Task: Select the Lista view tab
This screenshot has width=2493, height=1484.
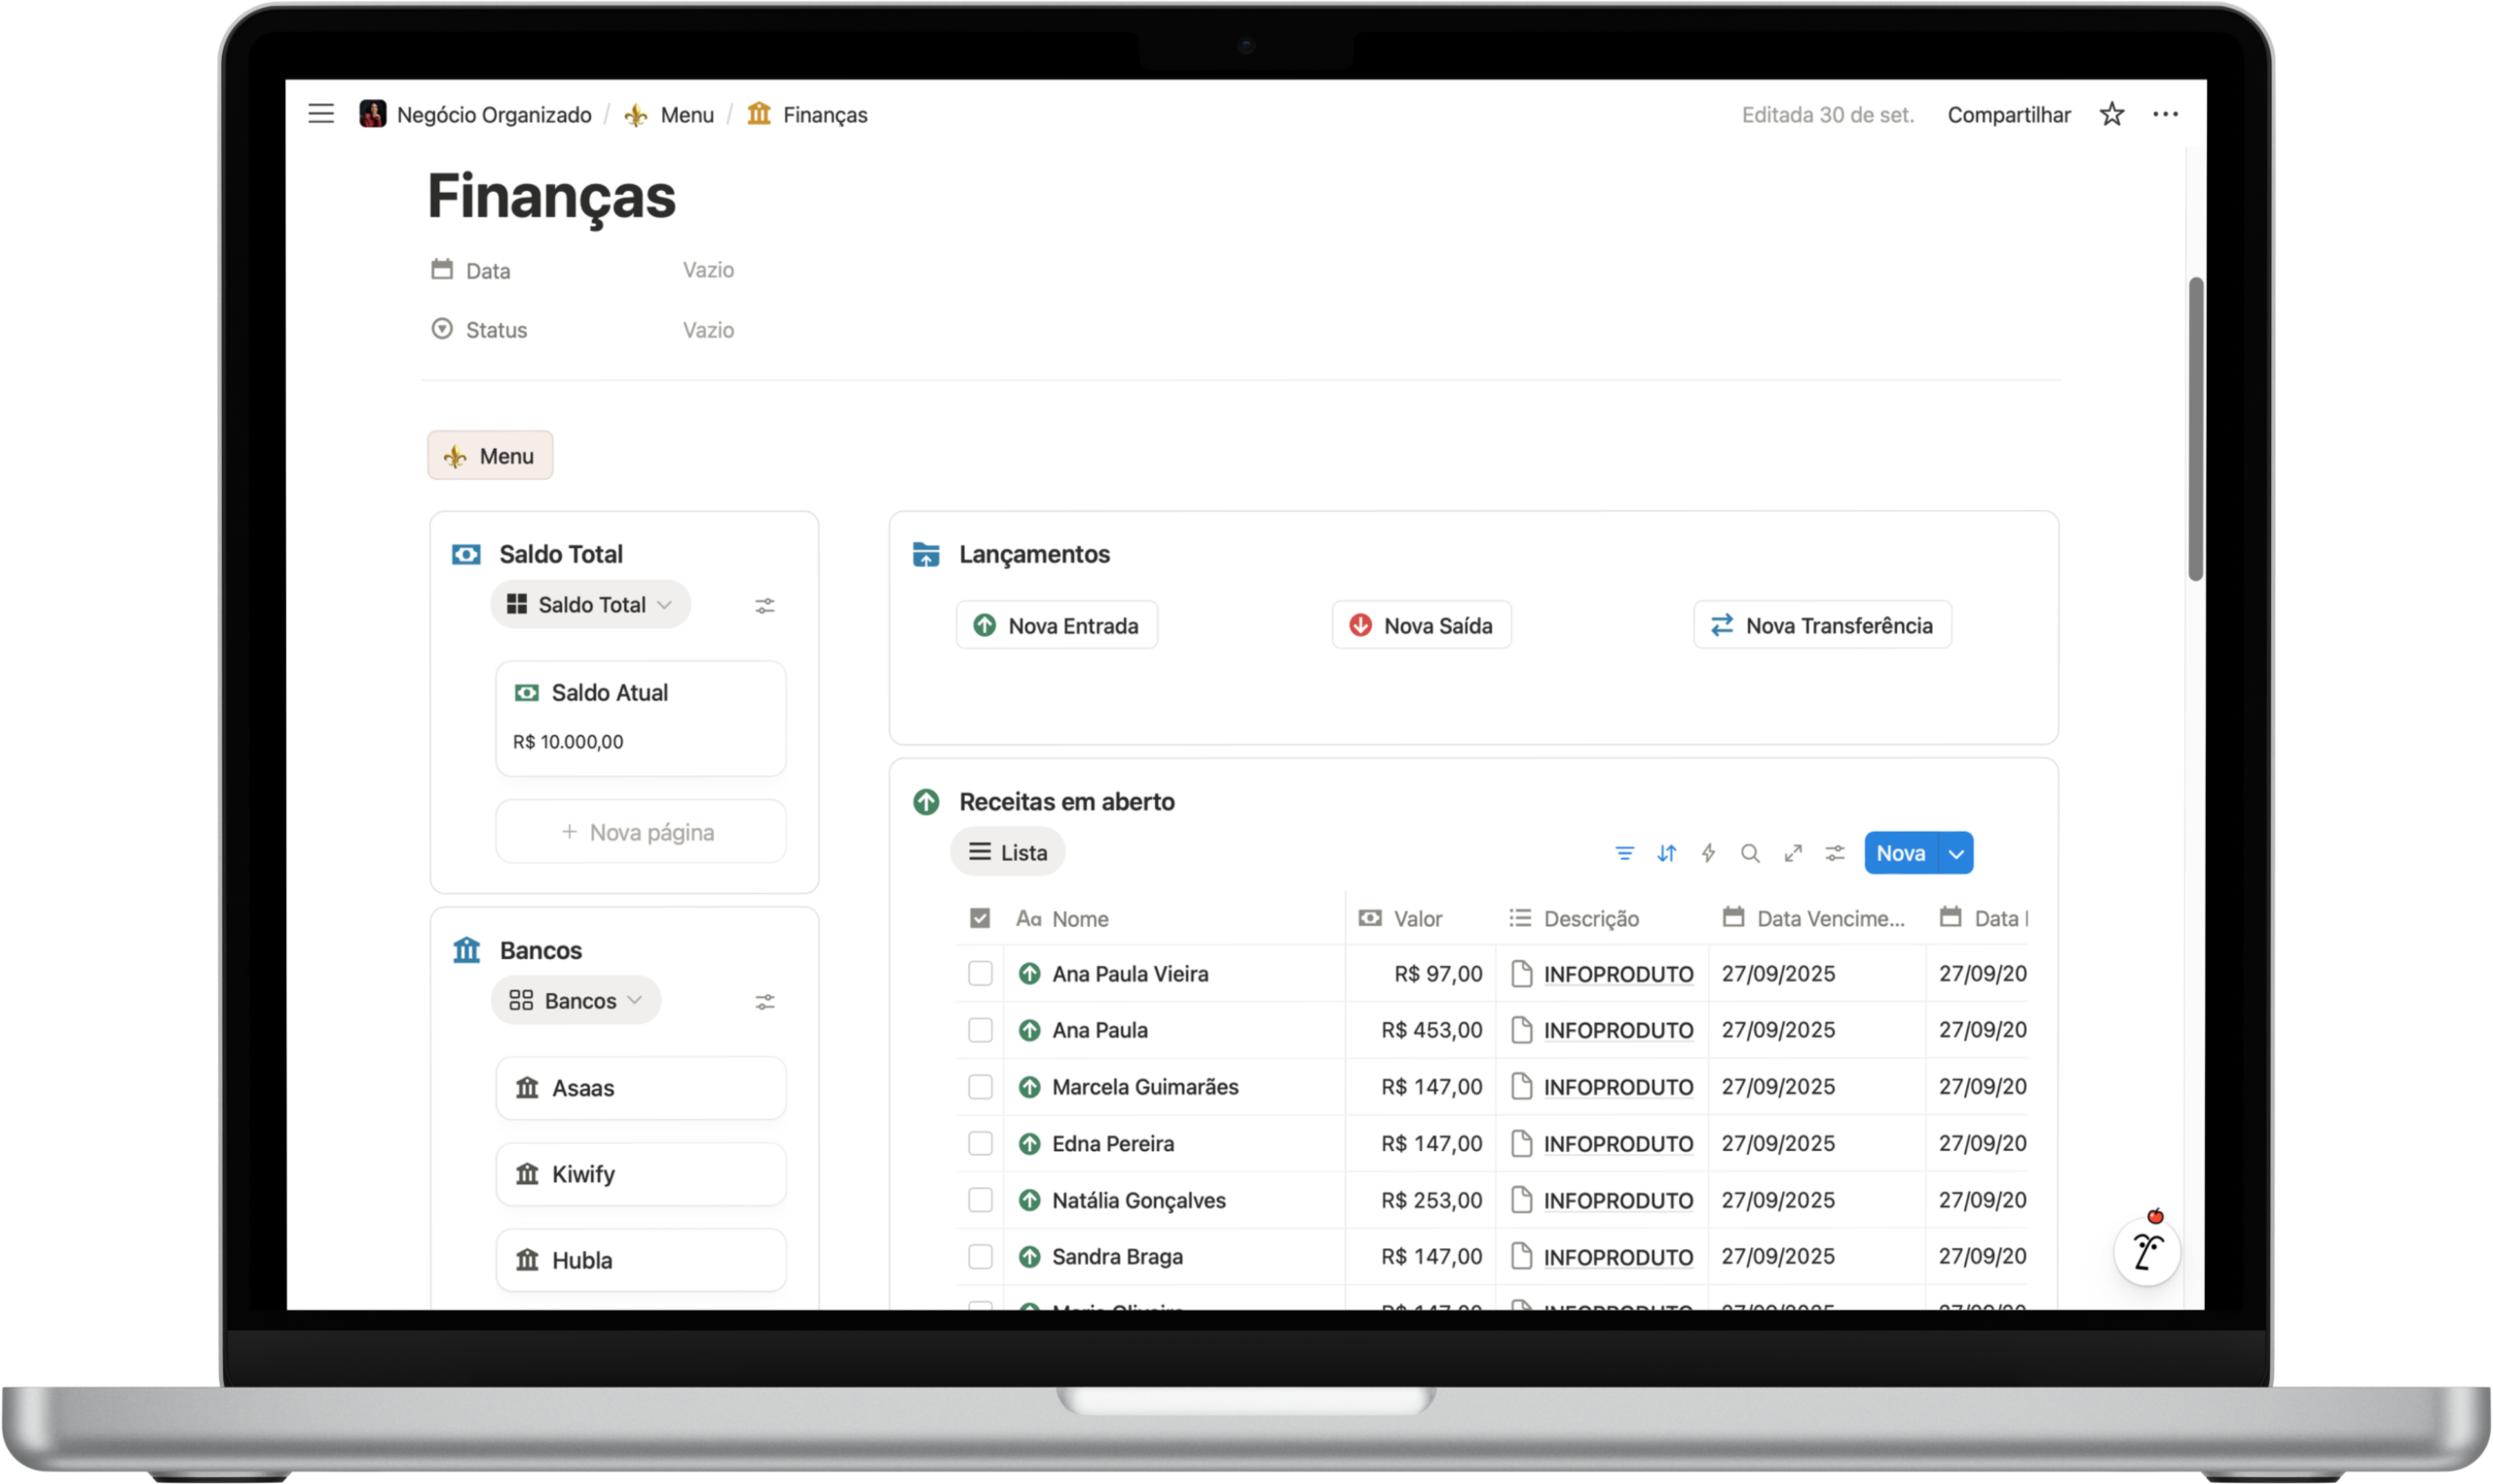Action: (x=1007, y=853)
